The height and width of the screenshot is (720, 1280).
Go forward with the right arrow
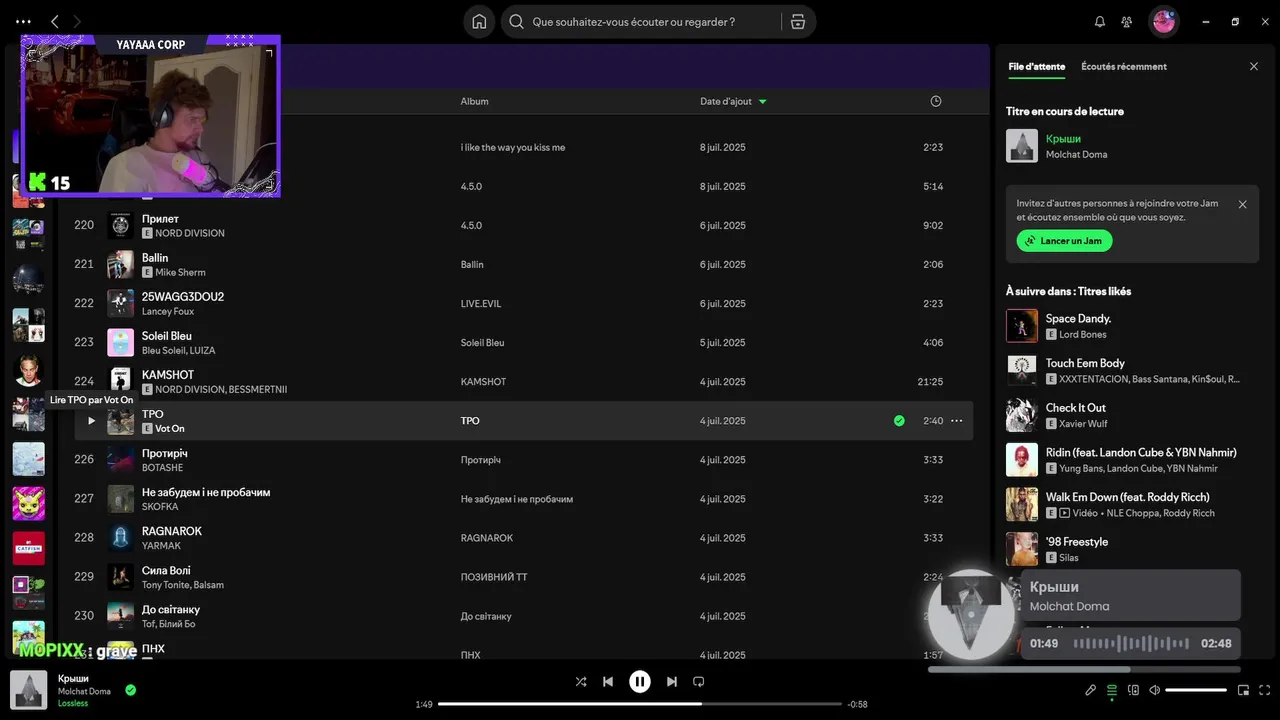(77, 21)
